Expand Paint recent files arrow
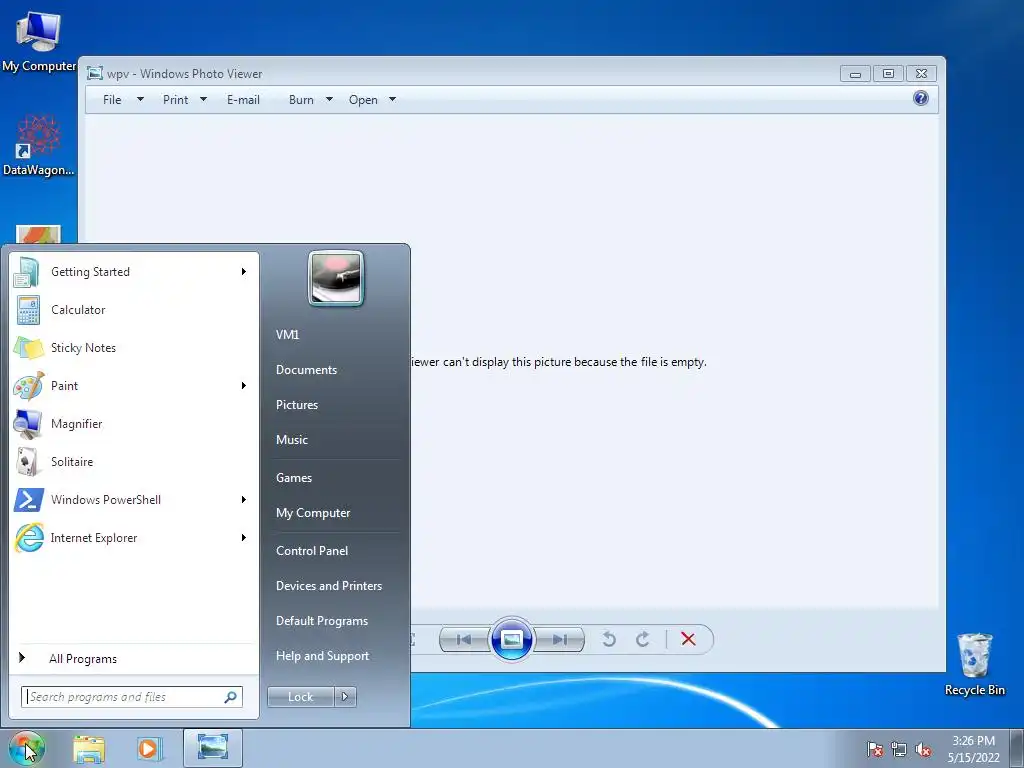The width and height of the screenshot is (1024, 768). (244, 385)
